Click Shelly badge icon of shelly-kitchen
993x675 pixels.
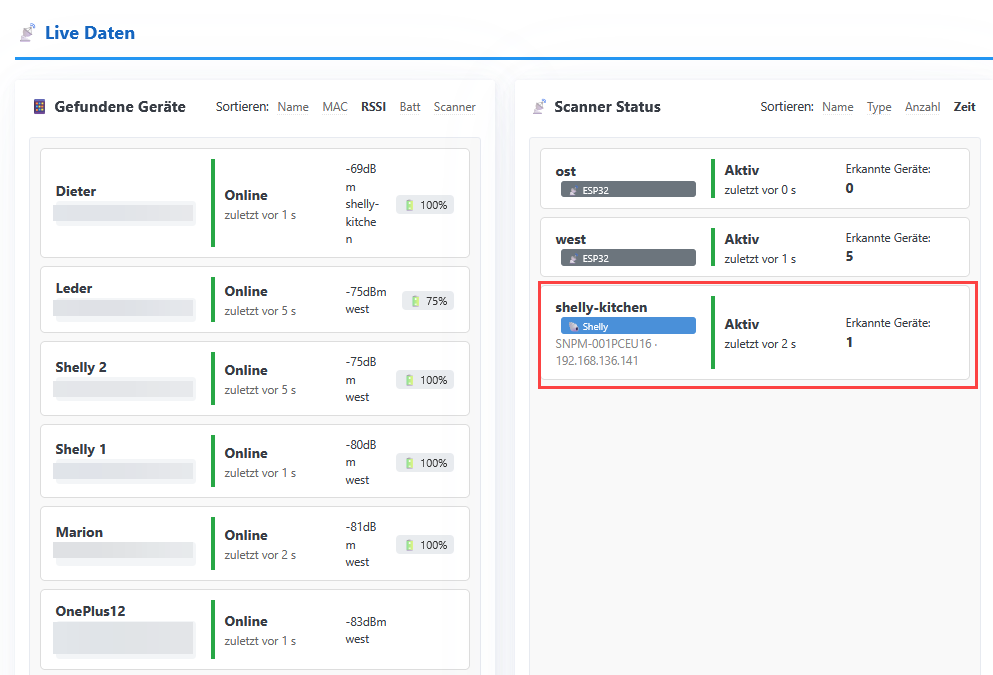coord(573,327)
